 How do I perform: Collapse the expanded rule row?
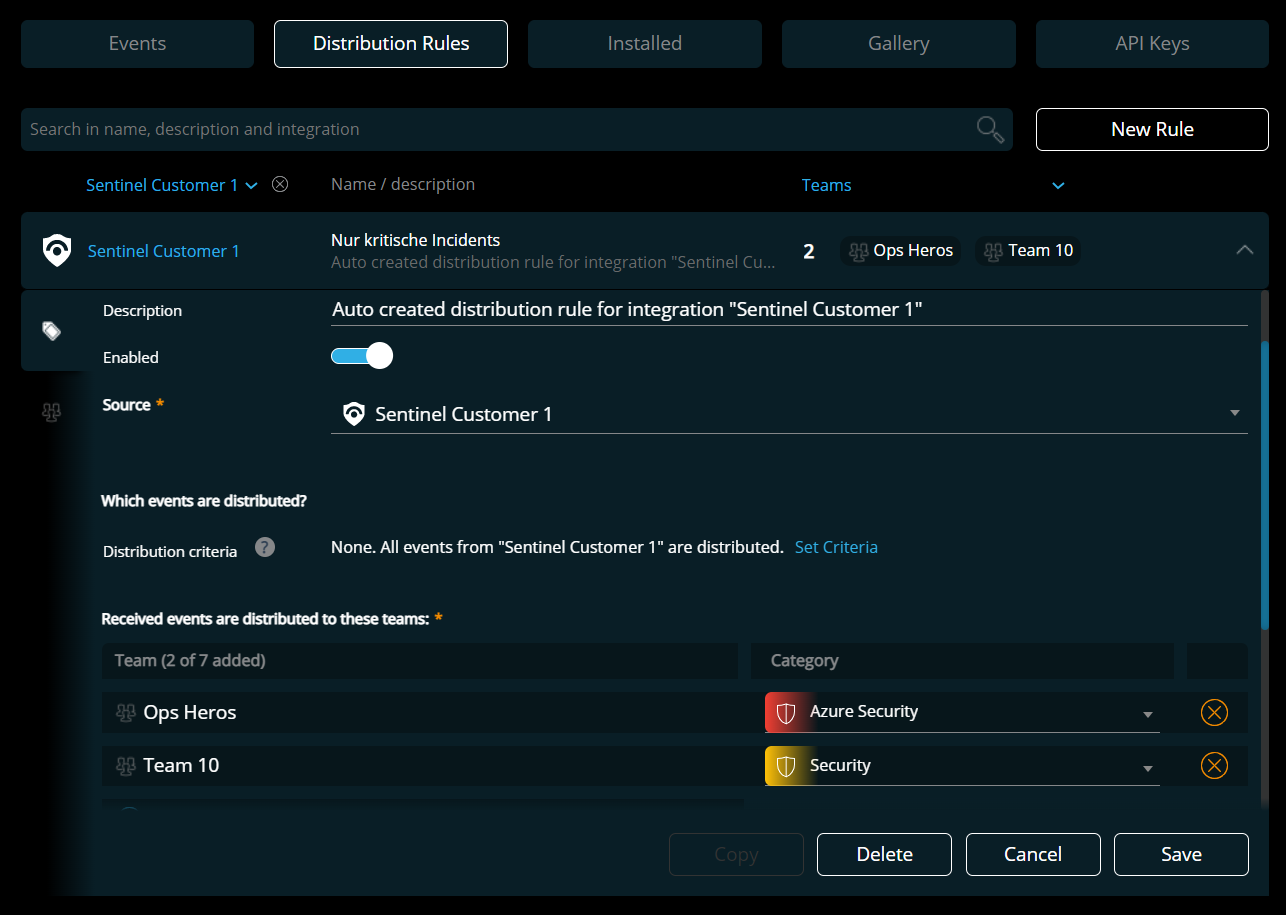point(1245,250)
